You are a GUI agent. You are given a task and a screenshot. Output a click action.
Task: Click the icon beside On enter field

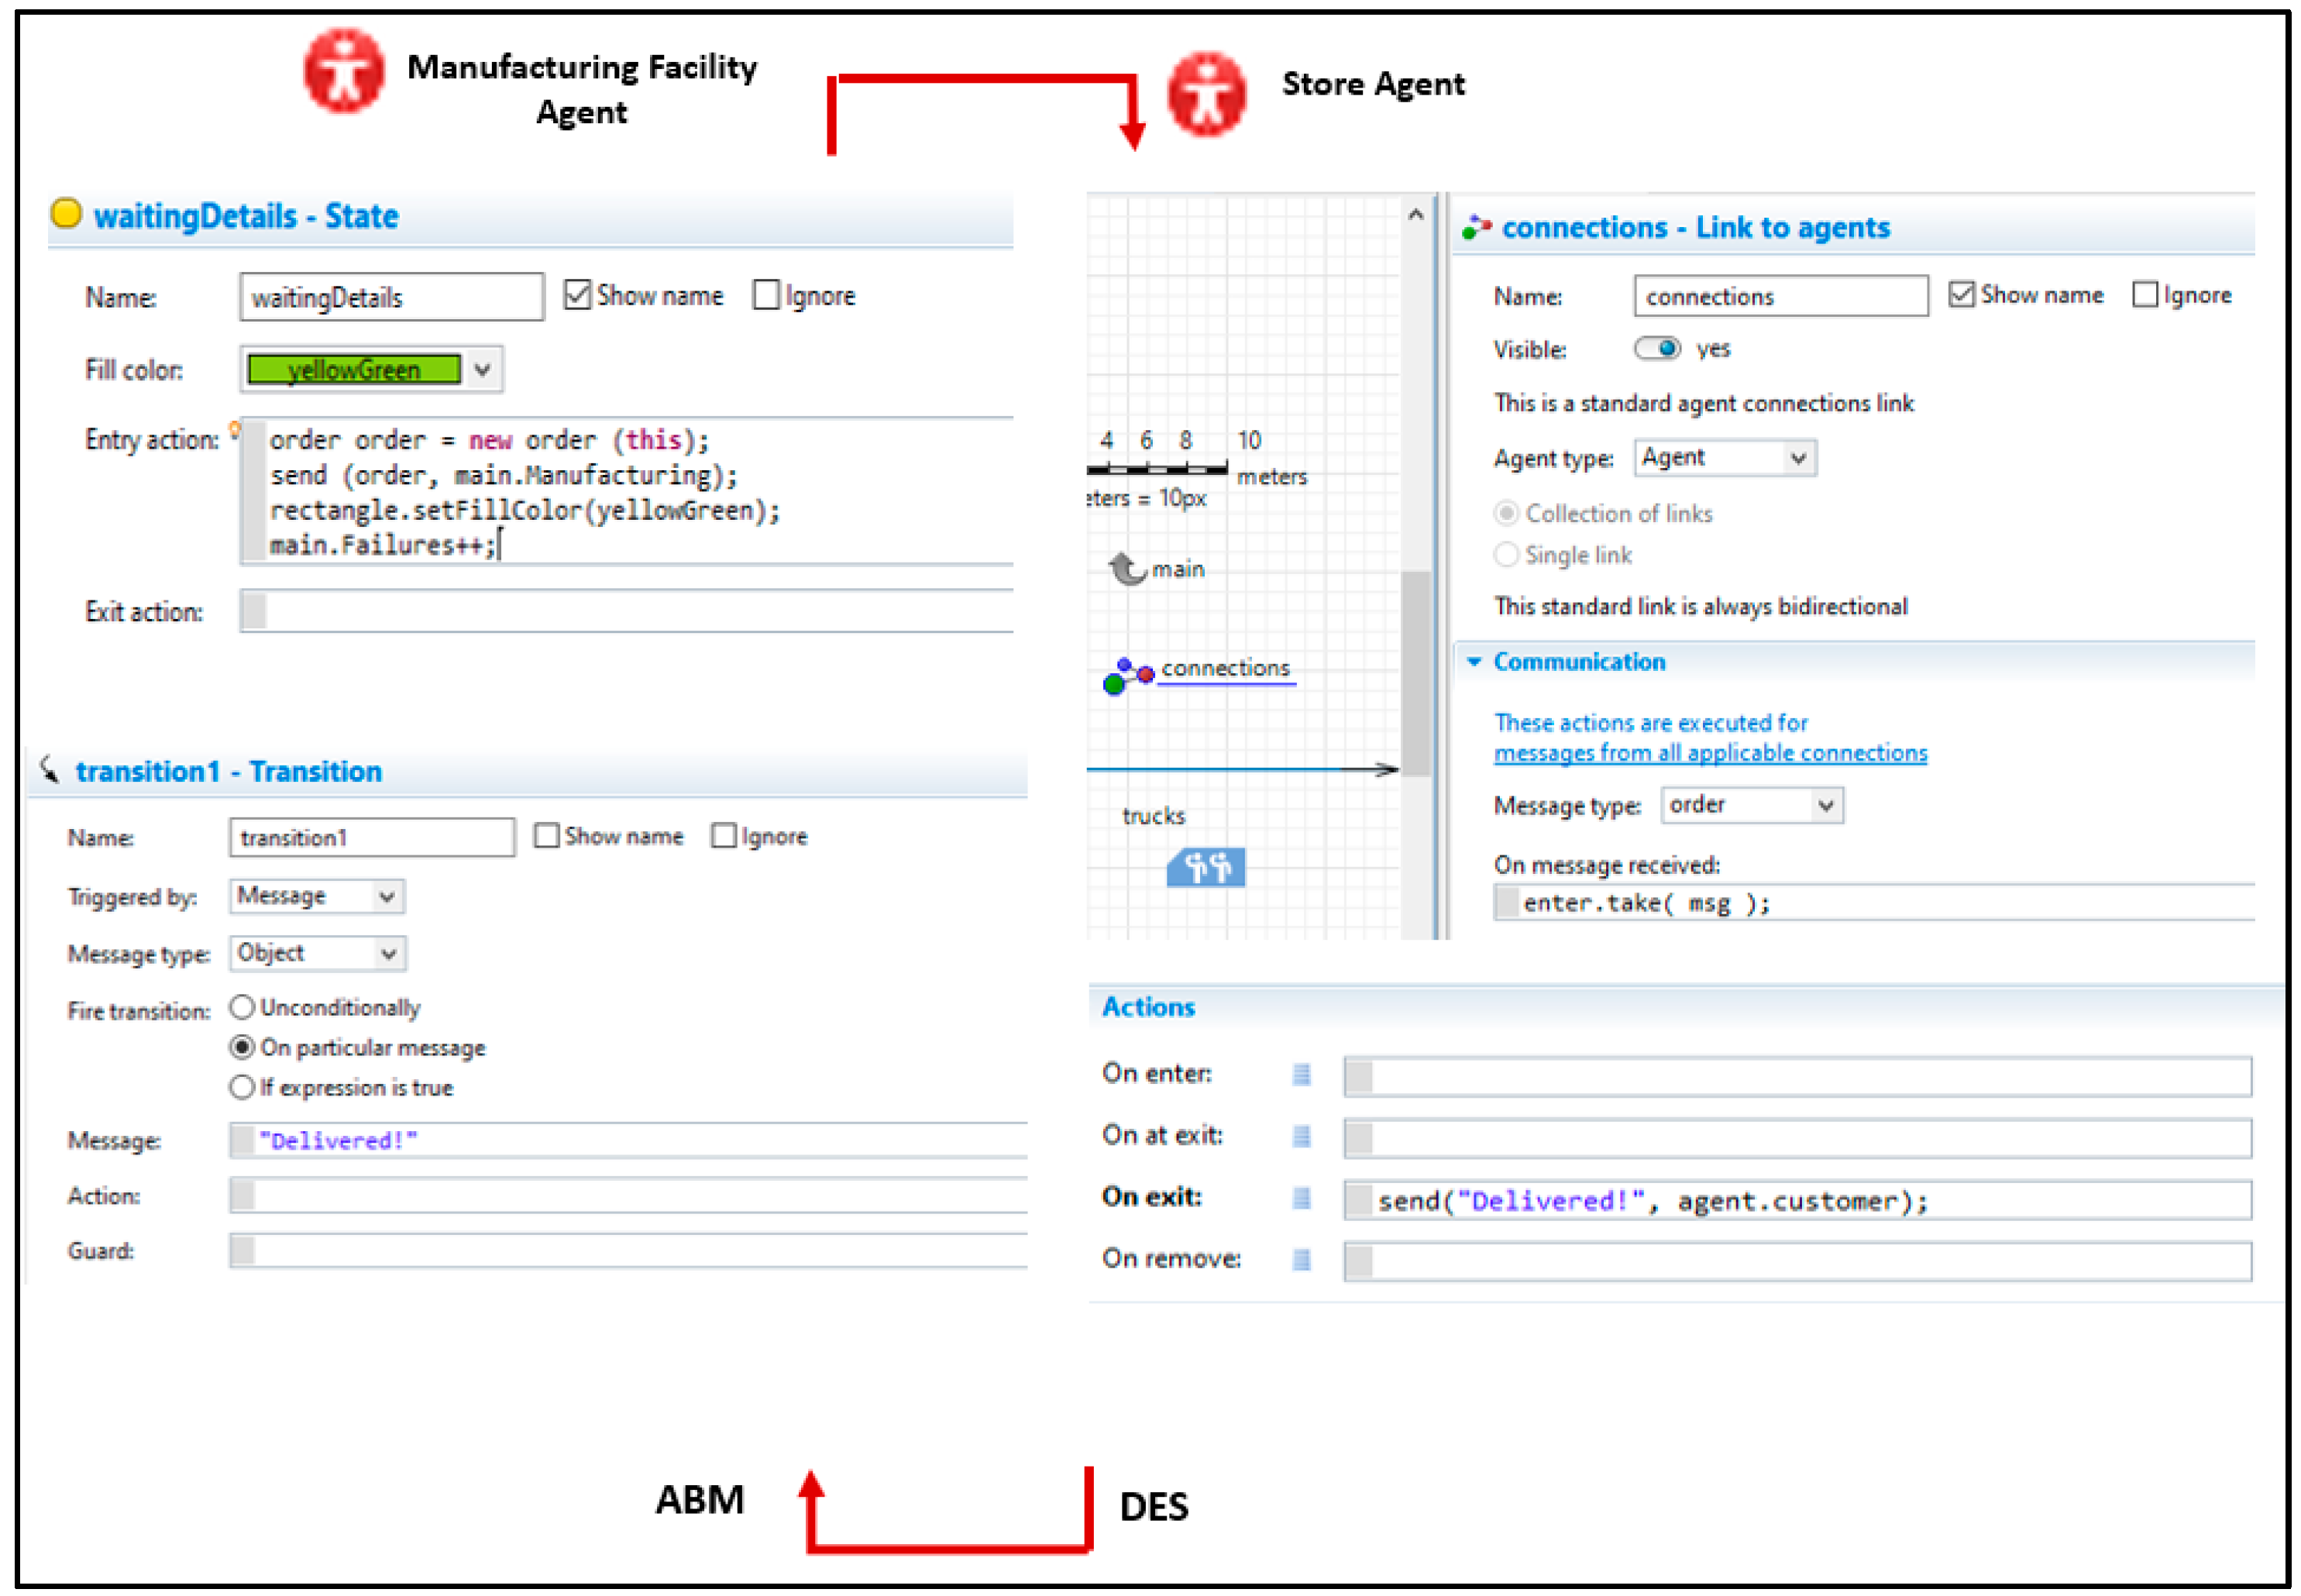[1301, 1074]
